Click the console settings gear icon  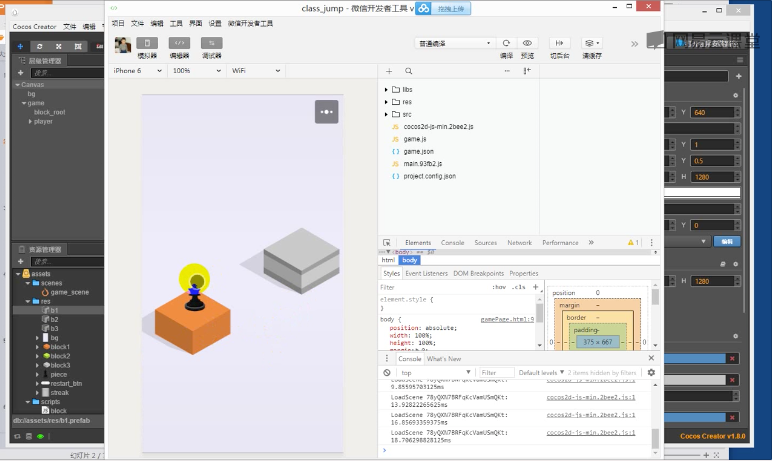click(x=651, y=372)
